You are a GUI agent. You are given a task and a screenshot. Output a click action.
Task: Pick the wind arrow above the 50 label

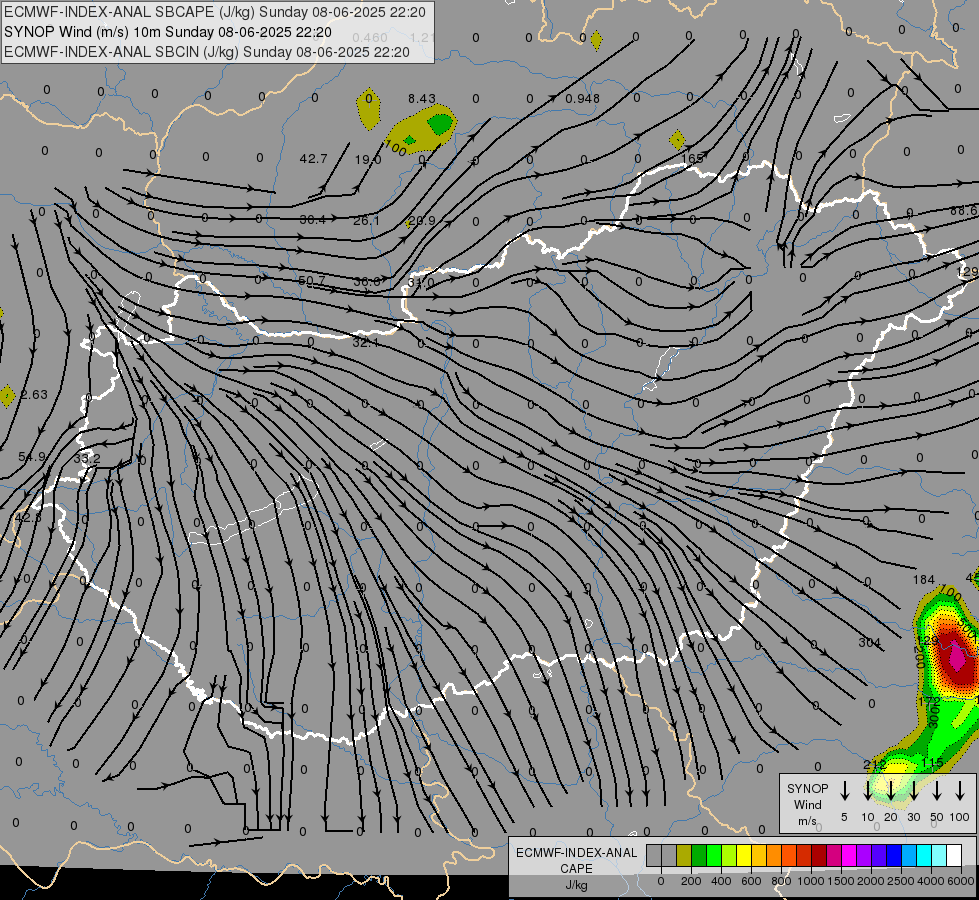click(x=937, y=790)
